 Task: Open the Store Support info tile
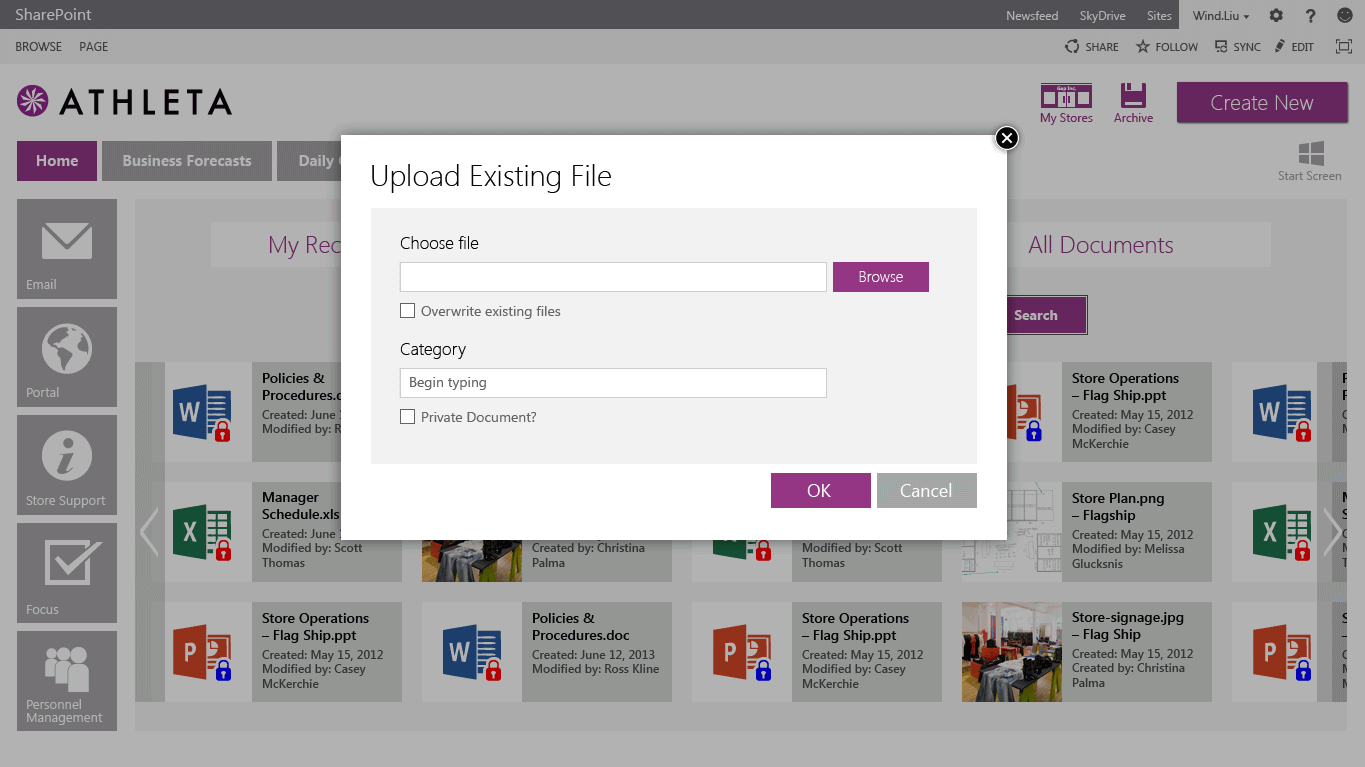(67, 465)
